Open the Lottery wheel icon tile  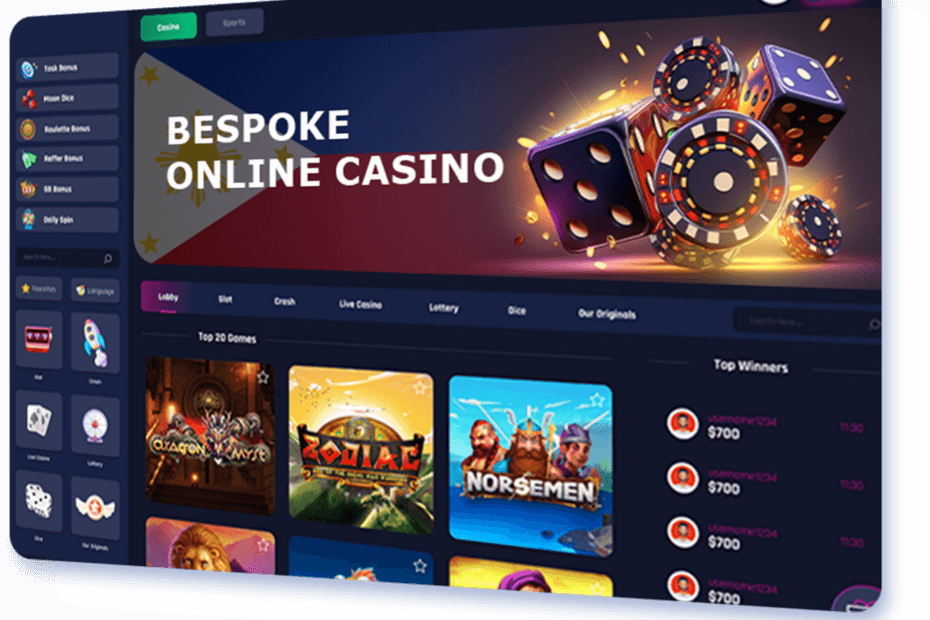click(x=95, y=426)
